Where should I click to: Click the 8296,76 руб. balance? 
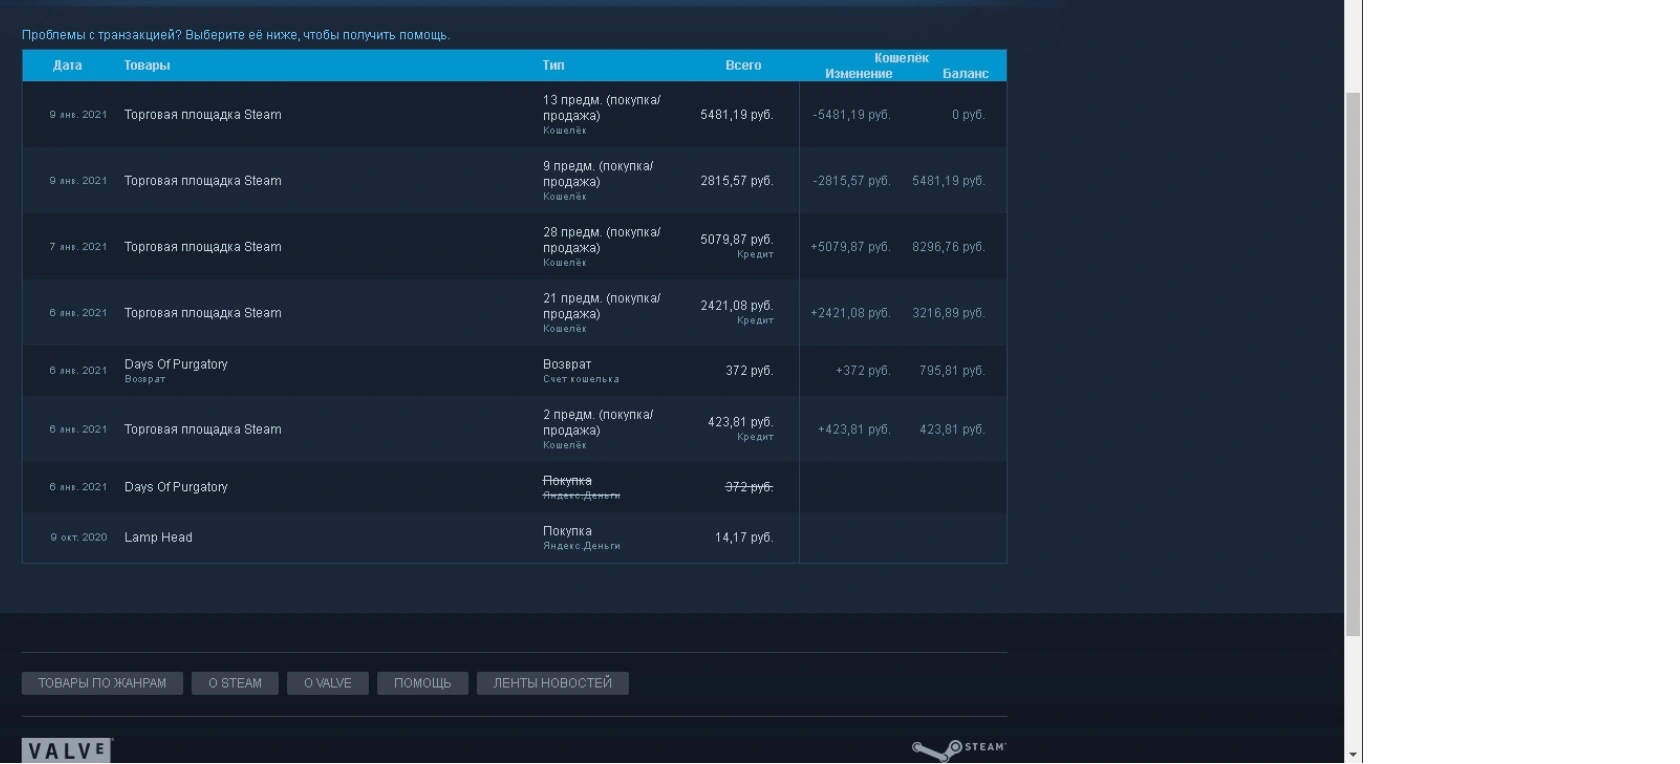[x=948, y=246]
